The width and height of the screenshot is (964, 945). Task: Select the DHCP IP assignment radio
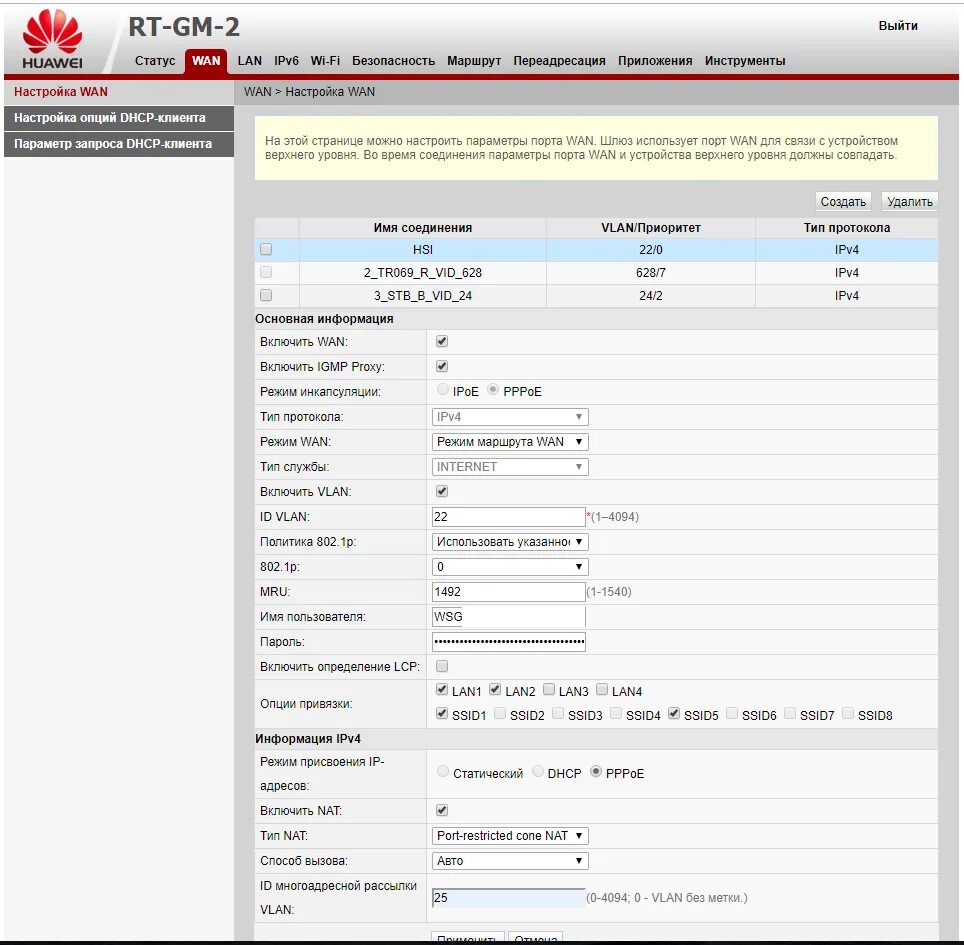coord(537,771)
